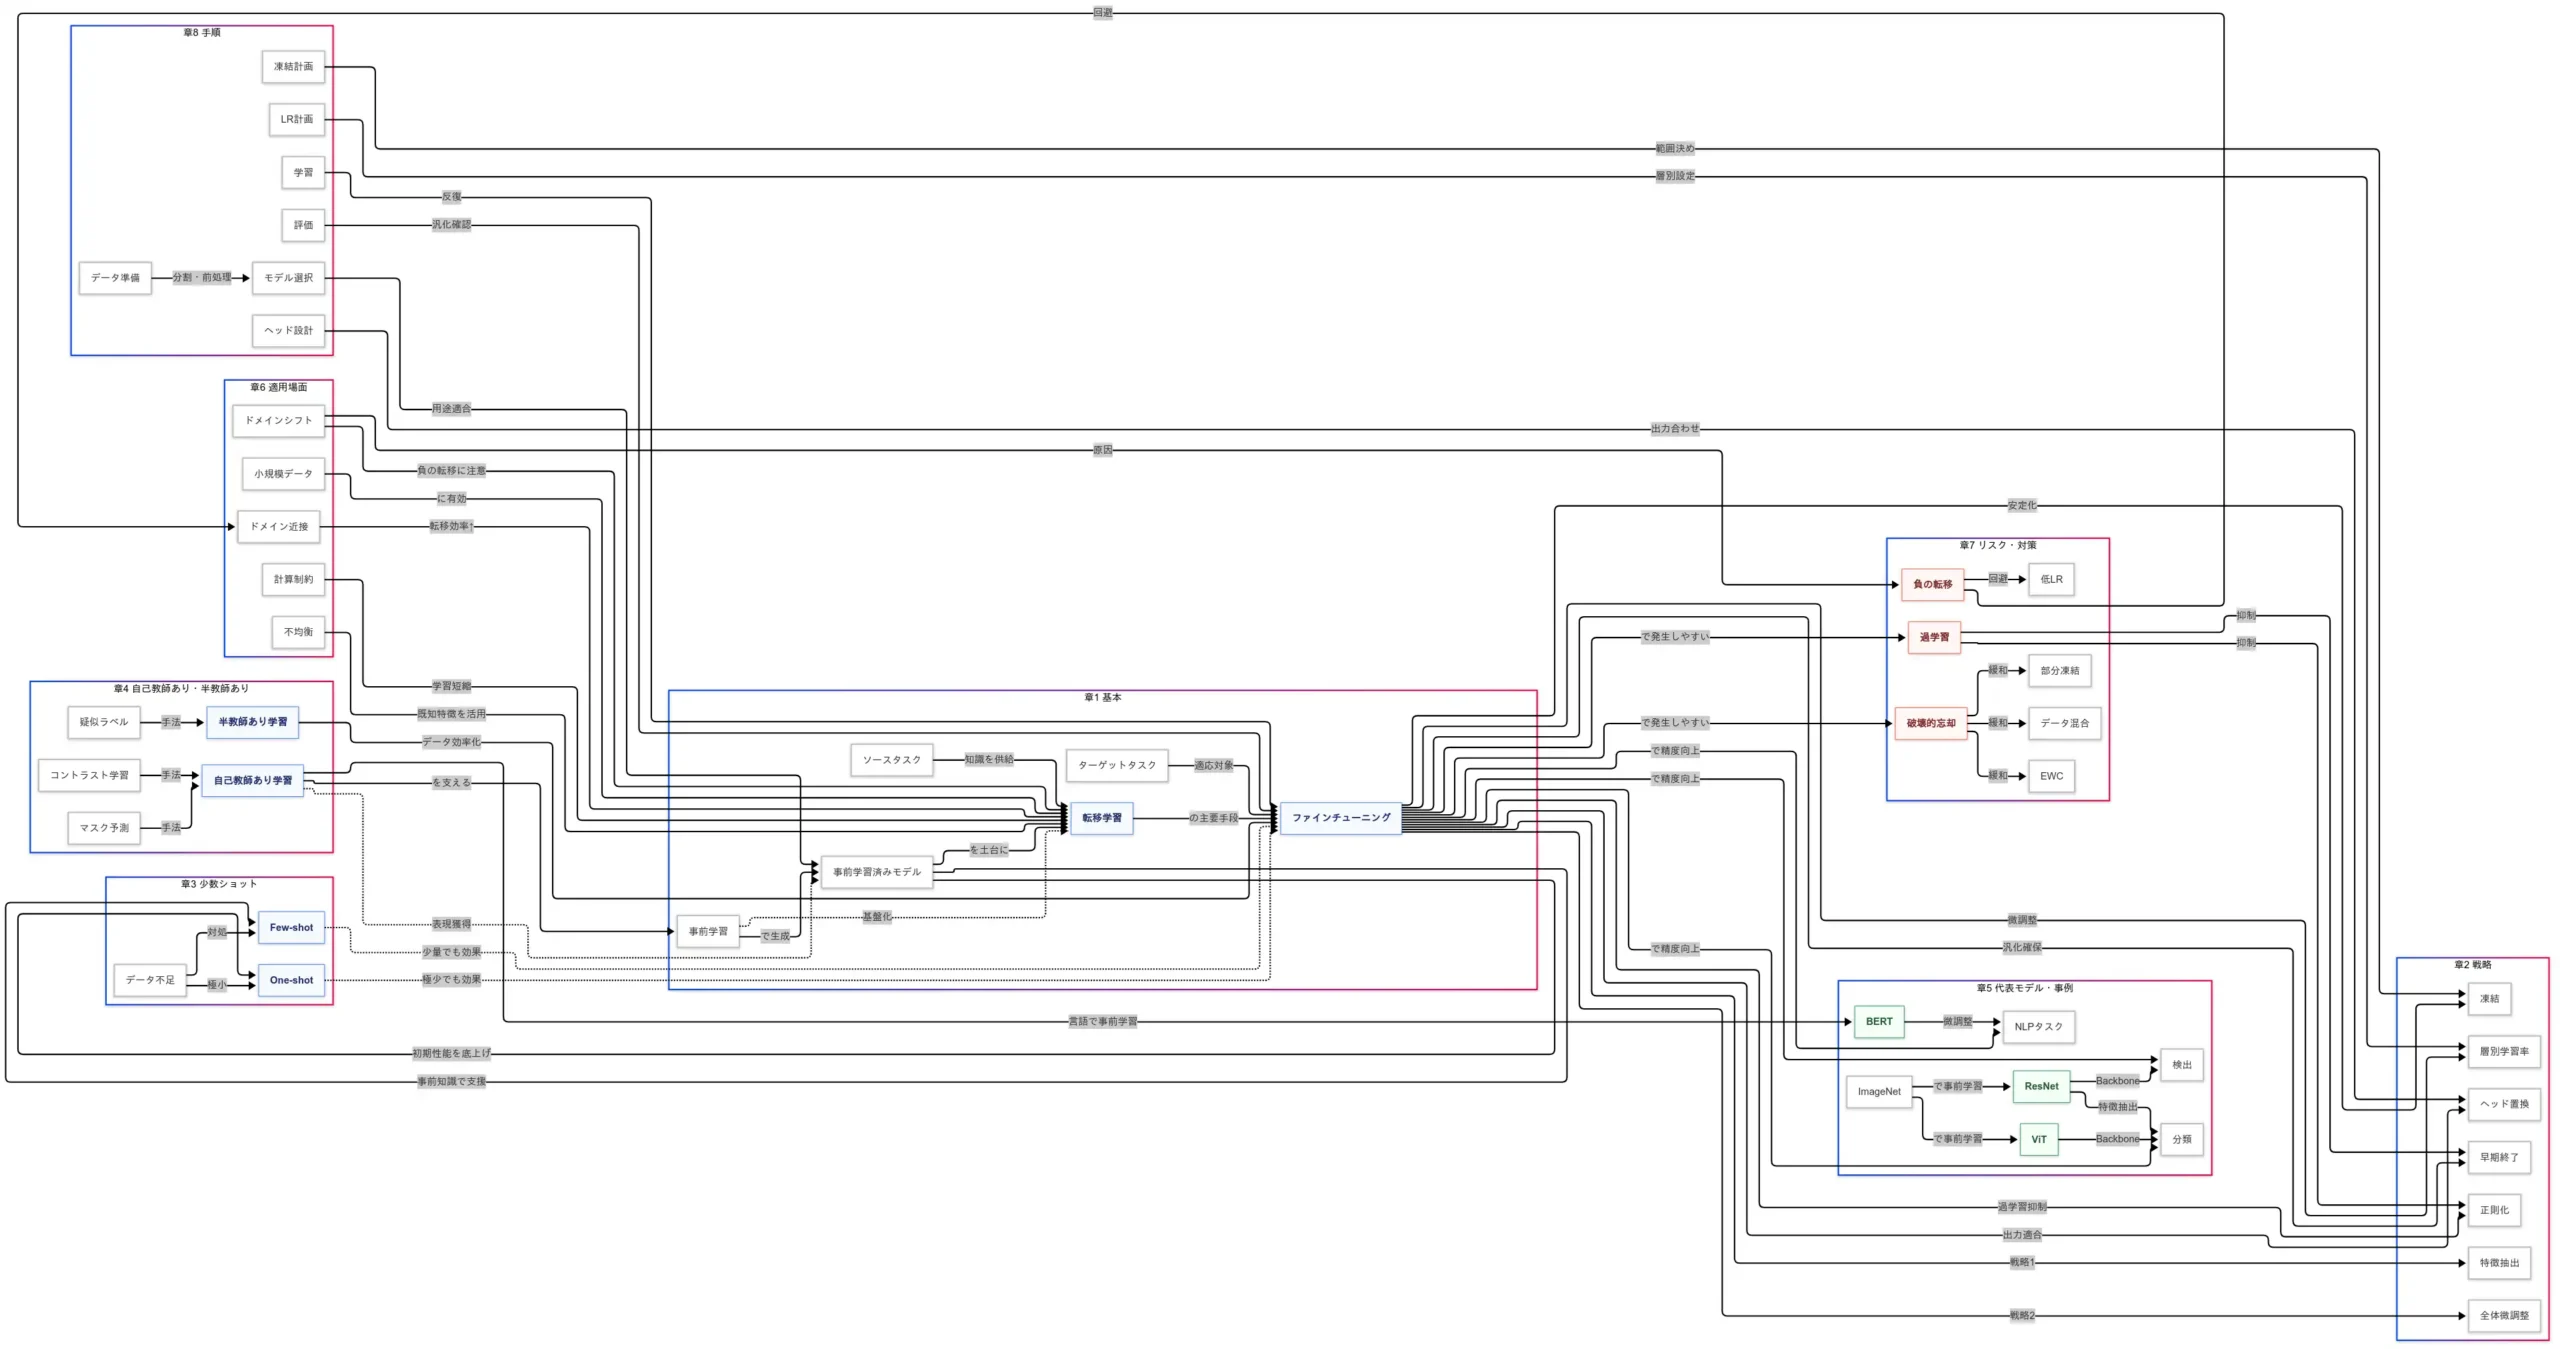Select the EWC node
2560x1349 pixels.
point(2051,776)
